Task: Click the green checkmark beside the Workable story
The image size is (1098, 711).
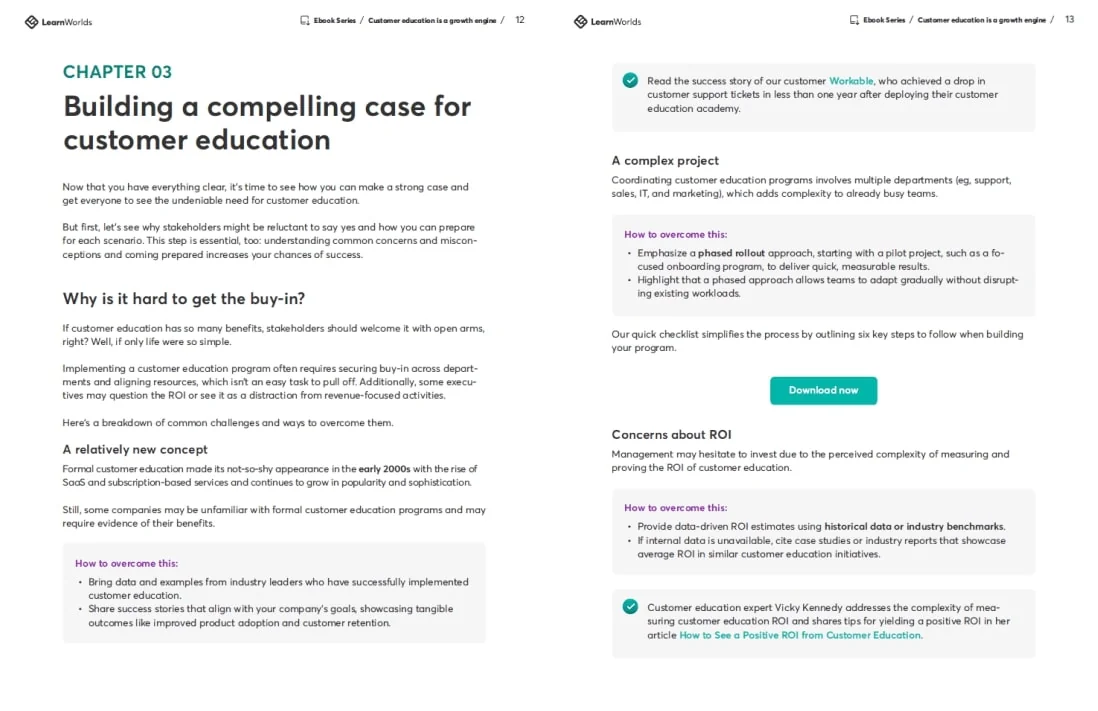Action: pyautogui.click(x=630, y=80)
